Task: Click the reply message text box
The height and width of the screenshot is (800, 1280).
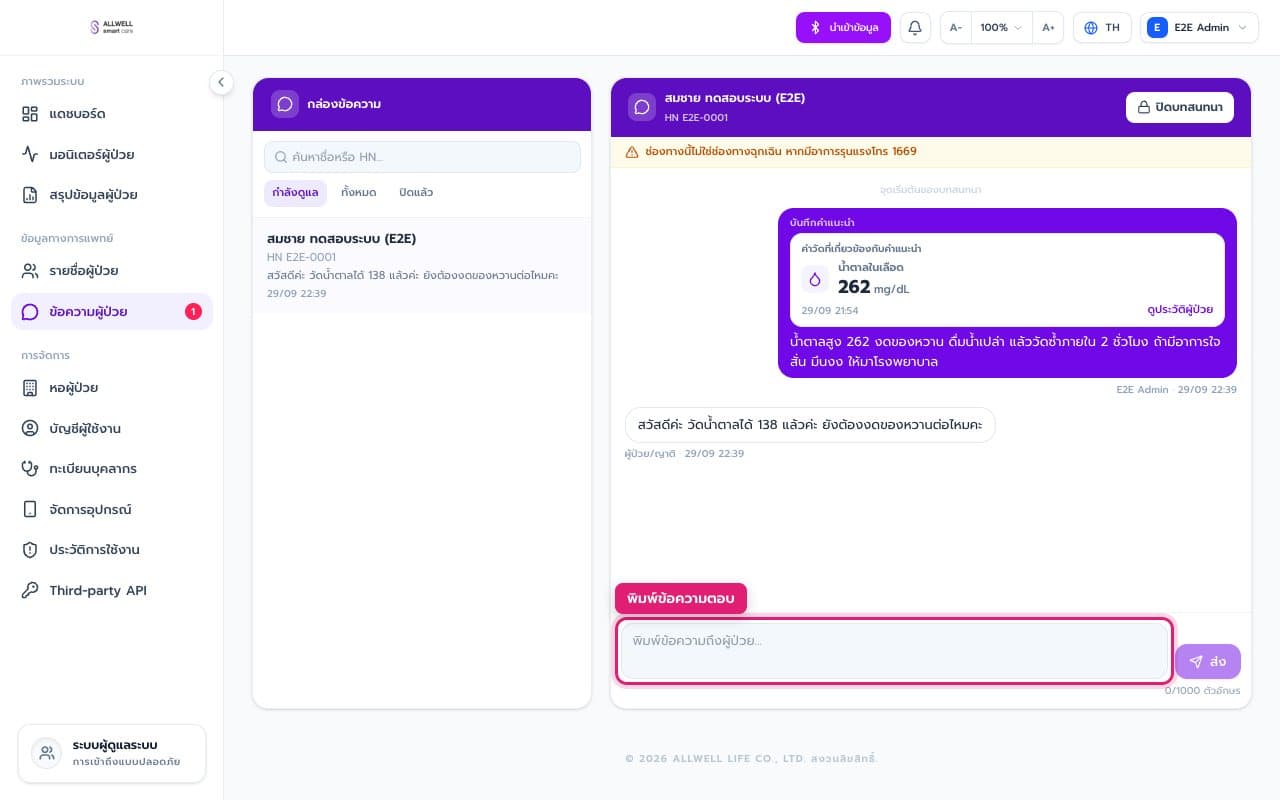Action: click(x=894, y=651)
